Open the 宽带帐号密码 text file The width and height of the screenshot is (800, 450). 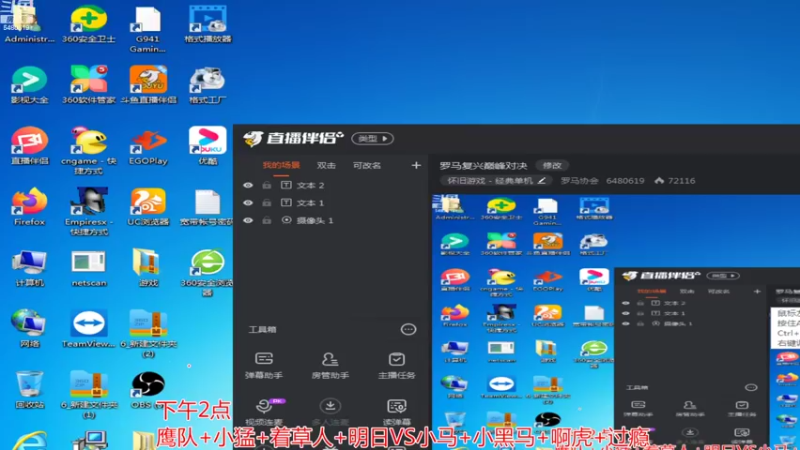(x=208, y=207)
